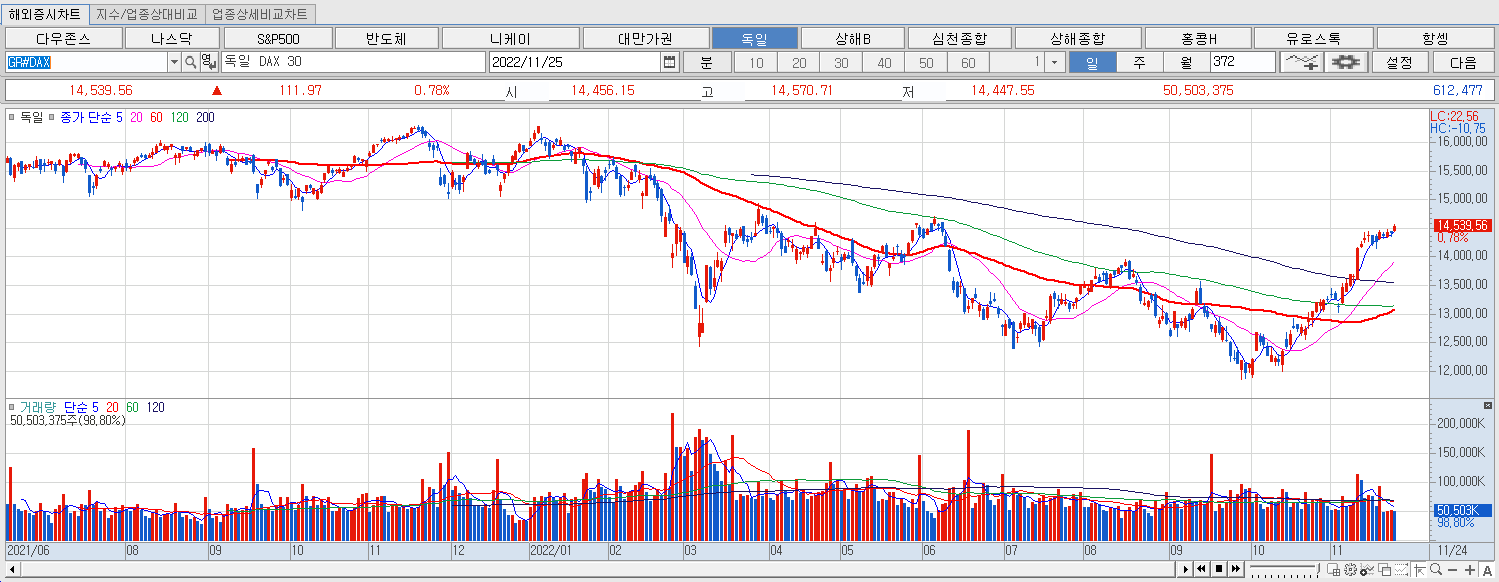Toggle the checkbox beside 독일 price label
This screenshot has height=582, width=1499.
(10, 117)
